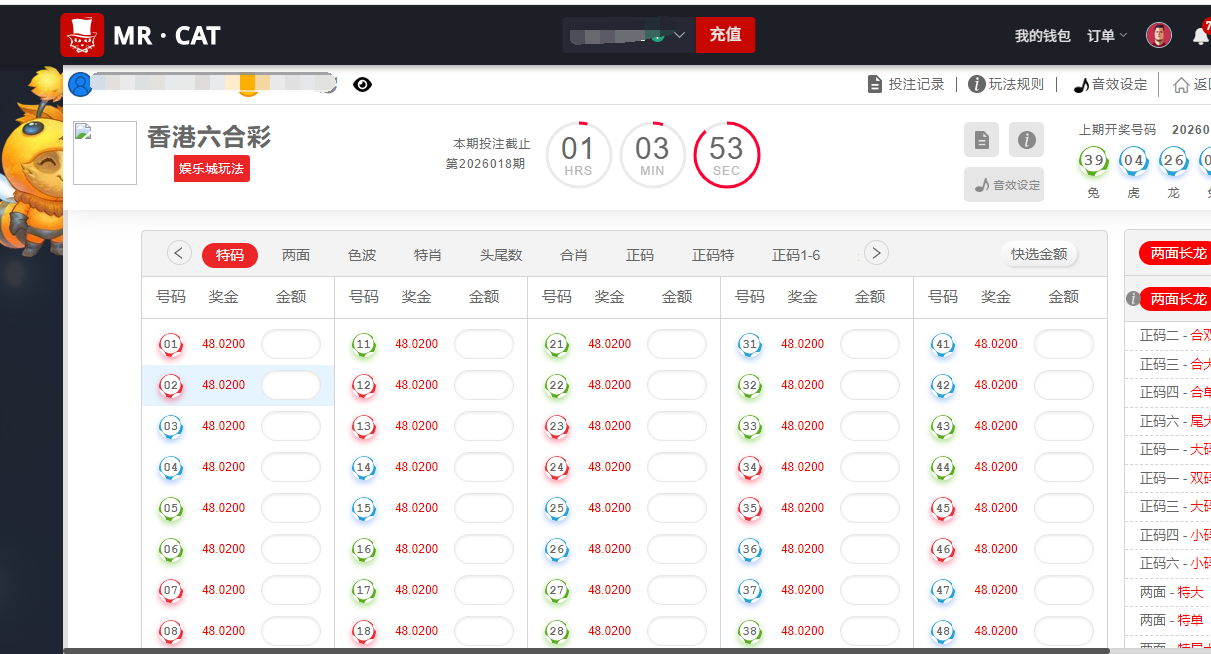Switch to the 两面 tab
1211x654 pixels.
(x=296, y=255)
